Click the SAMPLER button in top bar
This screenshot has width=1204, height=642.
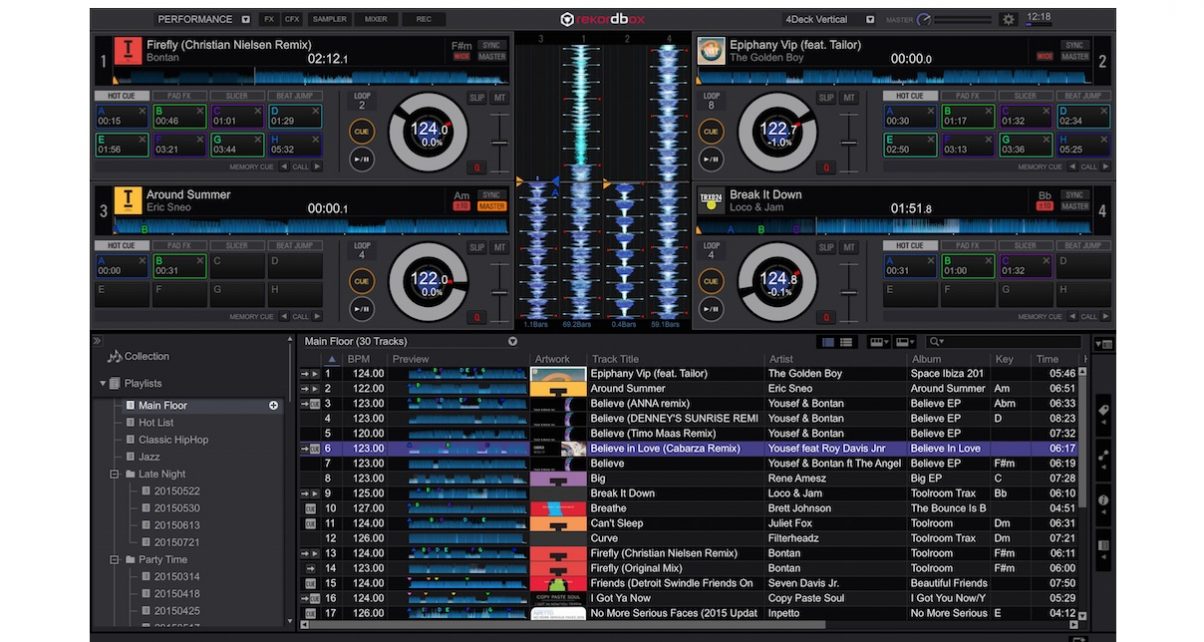[x=328, y=19]
